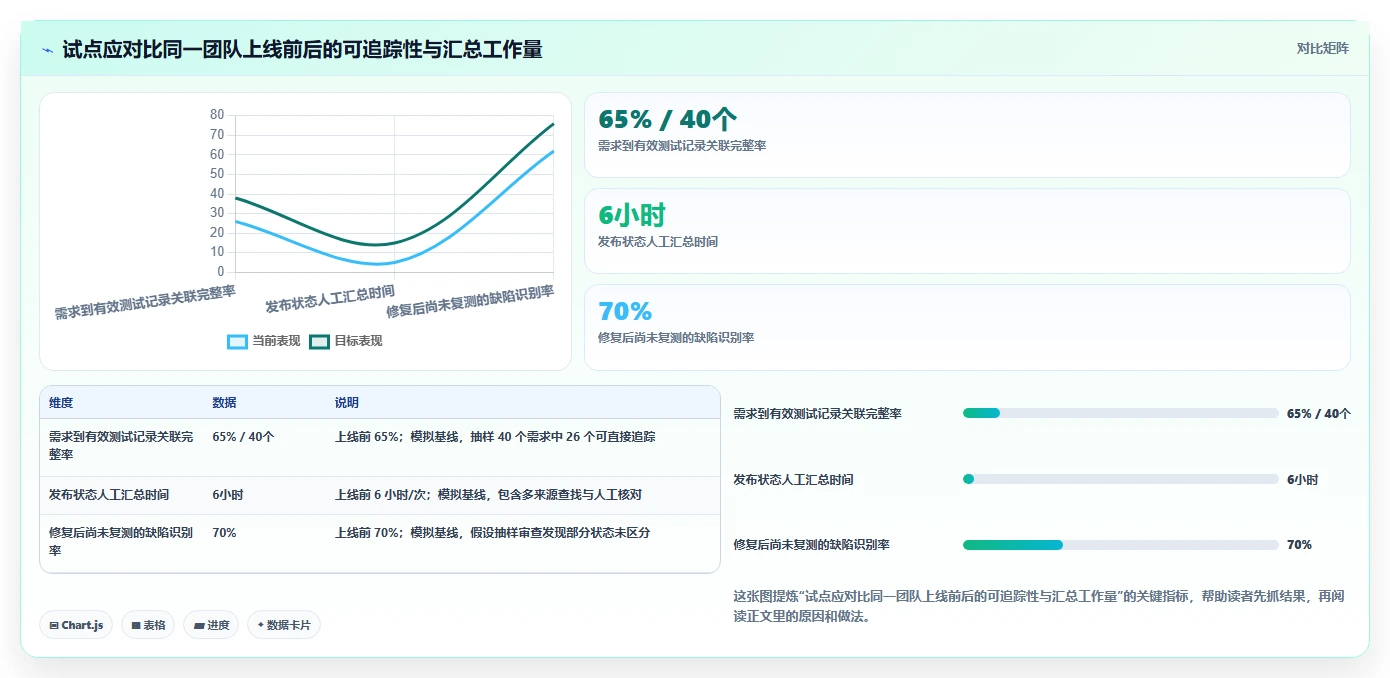1390x678 pixels.
Task: Click chart x-axis label 修复后尚未复测的缺陷识别率
Action: tap(470, 302)
